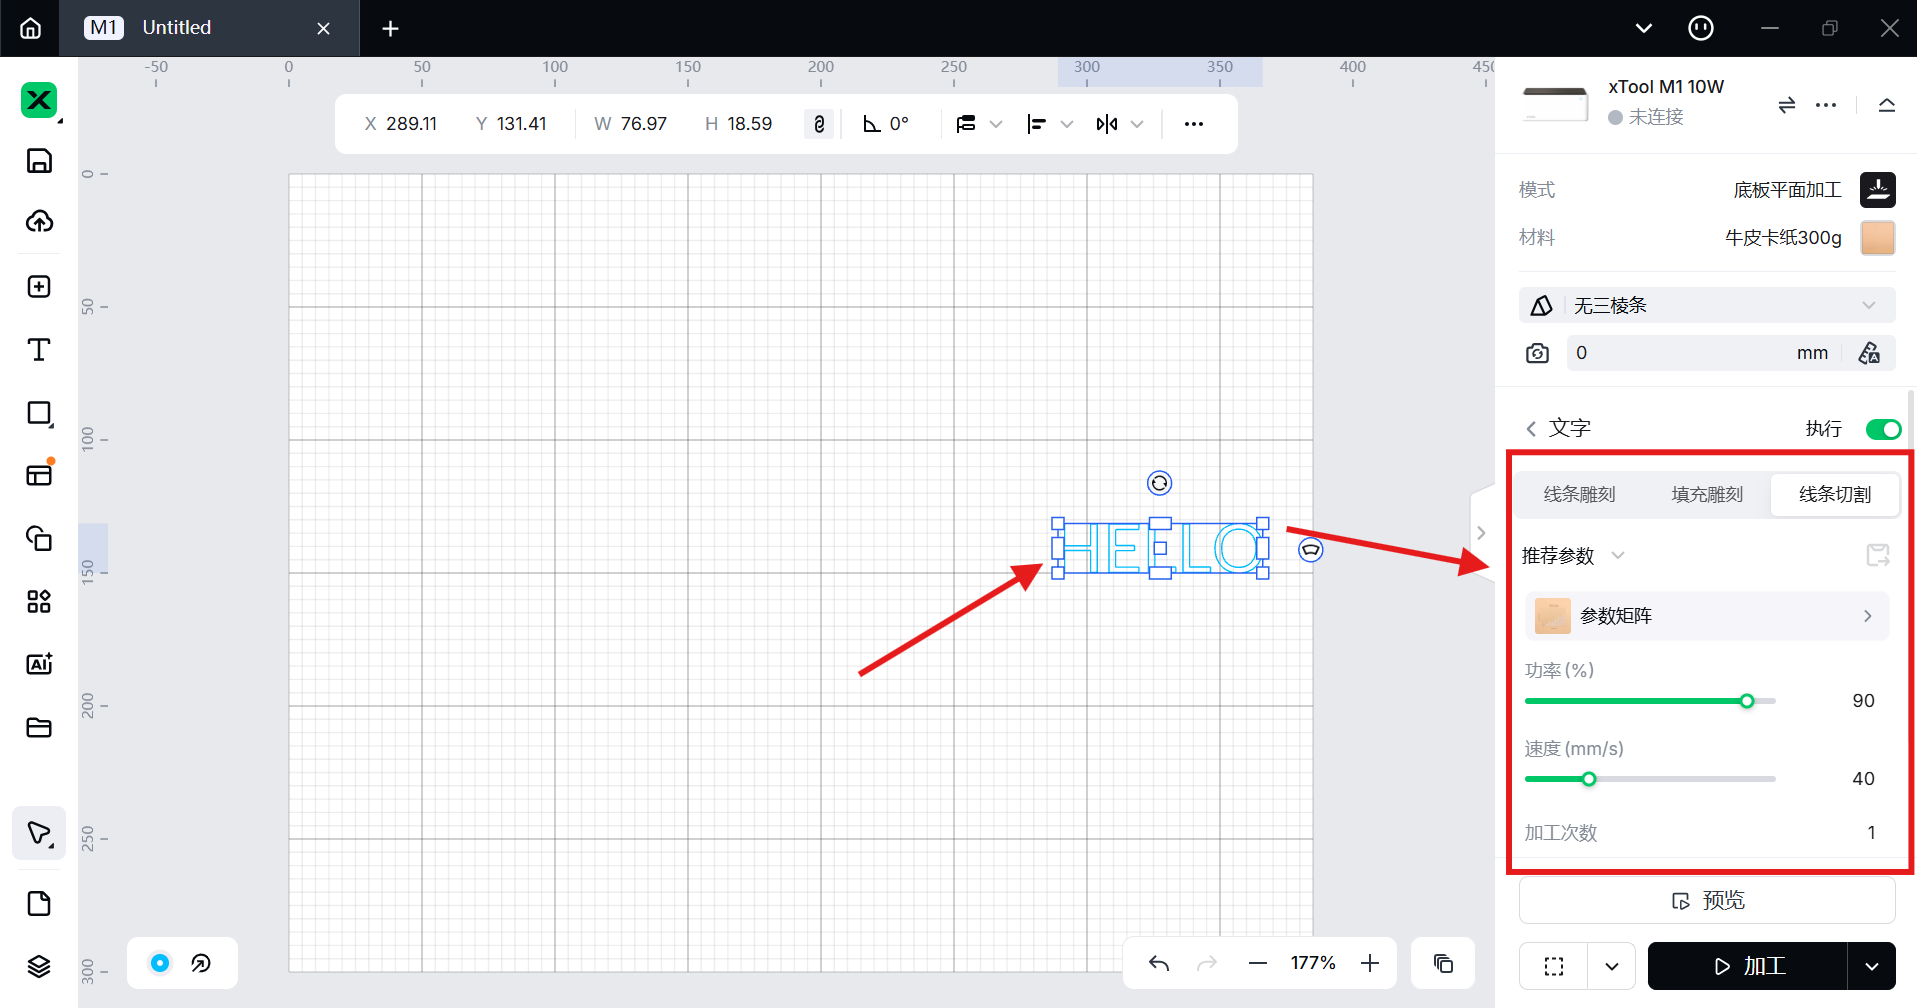Click the camera capture icon
The width and height of the screenshot is (1917, 1008).
click(x=1537, y=353)
